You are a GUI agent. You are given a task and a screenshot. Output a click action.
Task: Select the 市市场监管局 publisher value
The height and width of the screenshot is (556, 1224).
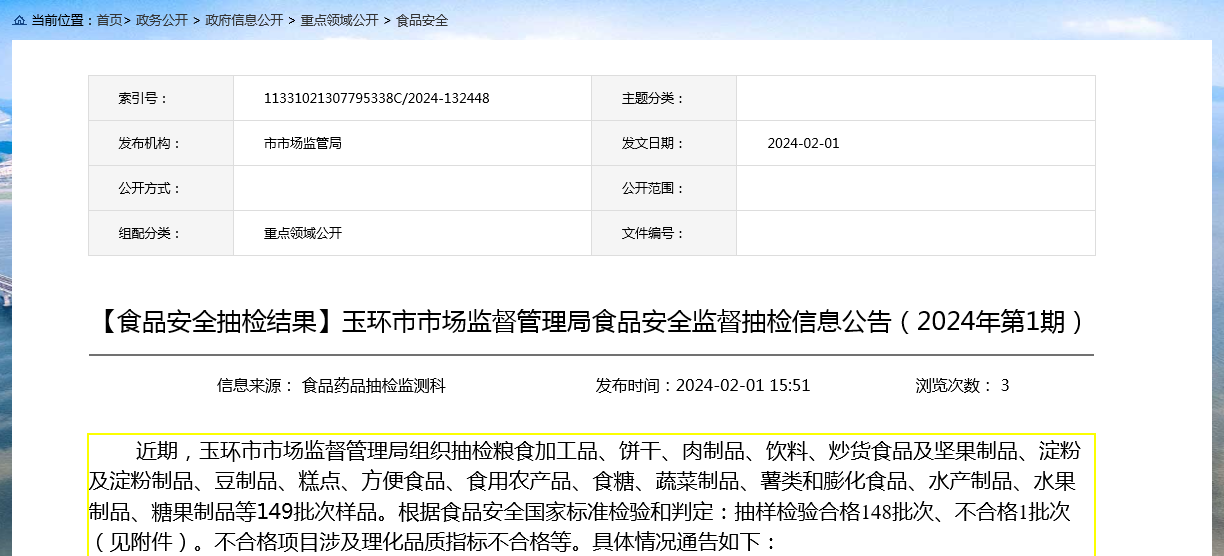coord(303,143)
